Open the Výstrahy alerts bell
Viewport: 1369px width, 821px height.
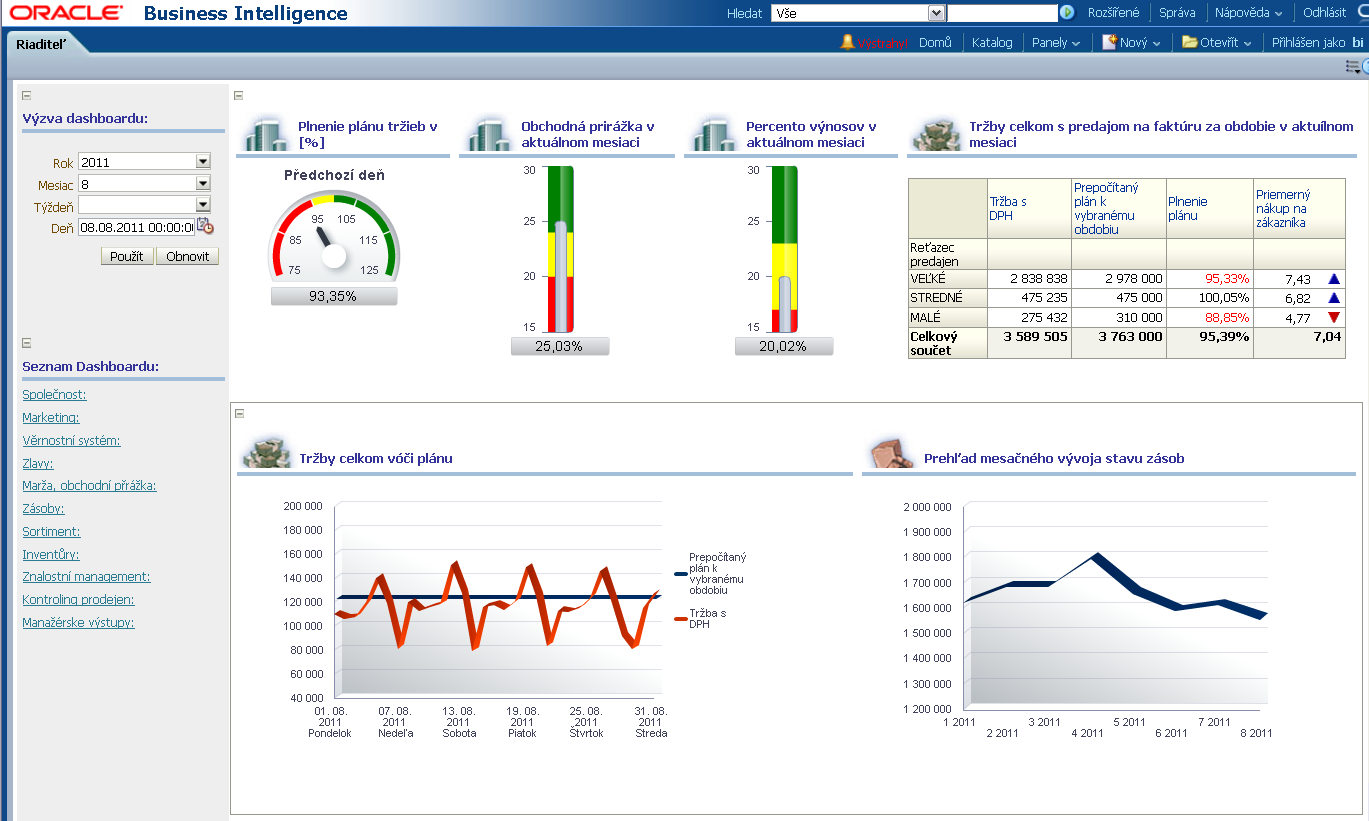[x=848, y=42]
